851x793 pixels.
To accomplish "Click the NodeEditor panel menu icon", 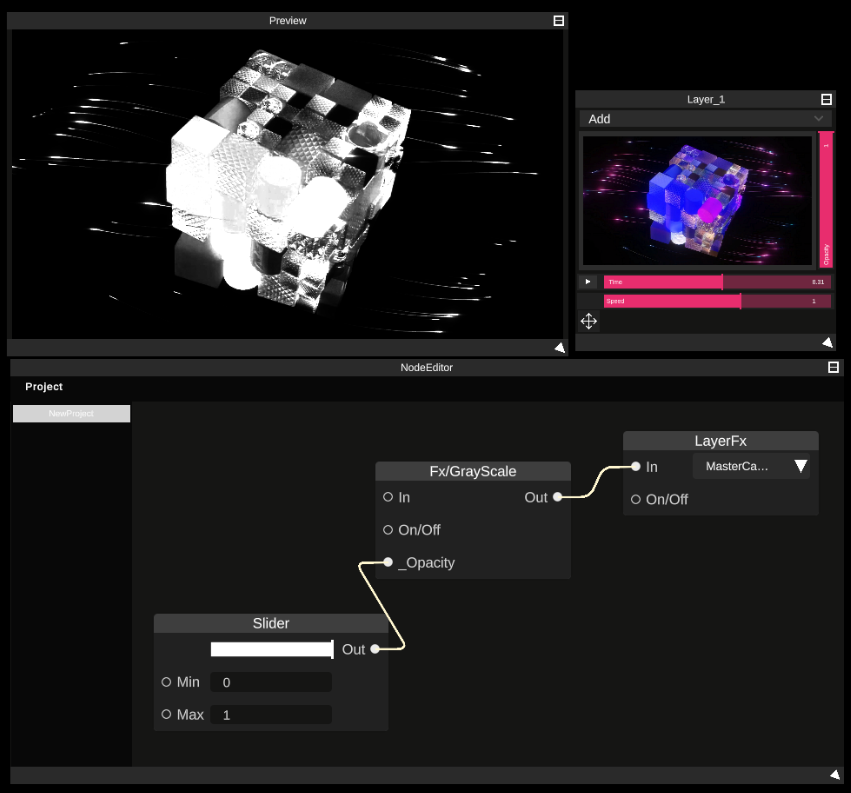I will [833, 367].
